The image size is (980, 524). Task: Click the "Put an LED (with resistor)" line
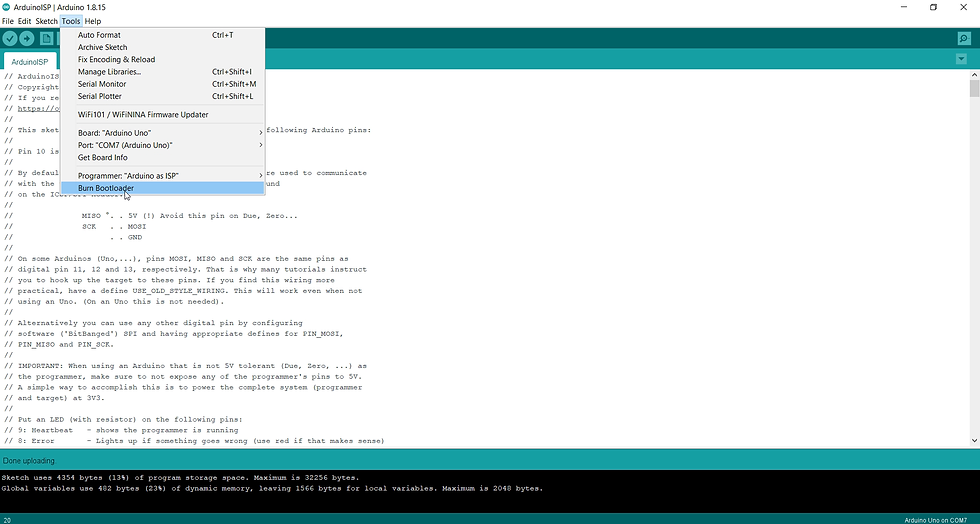click(x=123, y=420)
